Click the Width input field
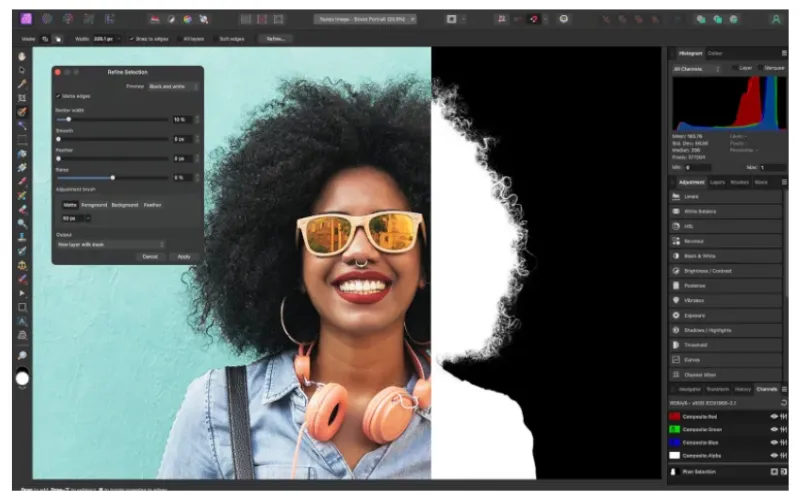Viewport: 800px width, 495px height. coord(104,38)
